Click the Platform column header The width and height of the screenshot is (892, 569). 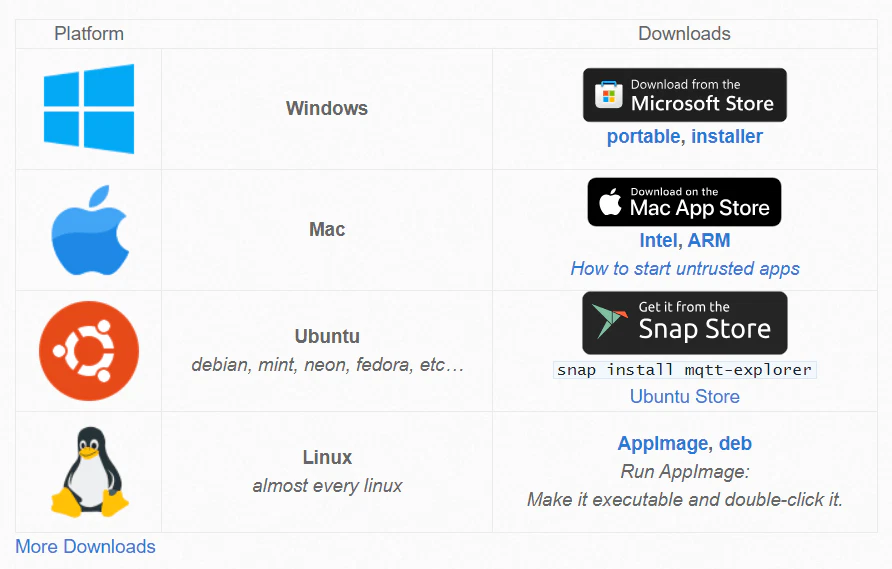(89, 34)
